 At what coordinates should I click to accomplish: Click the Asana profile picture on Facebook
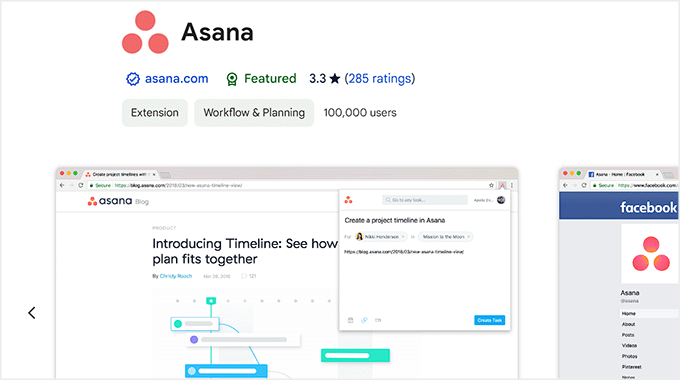[651, 254]
